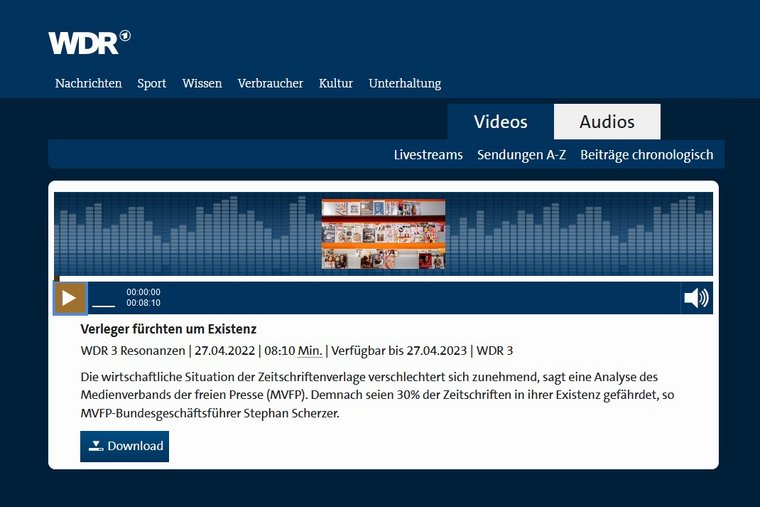Click the elapsed time display 00:00:00
This screenshot has height=507, width=760.
point(143,292)
